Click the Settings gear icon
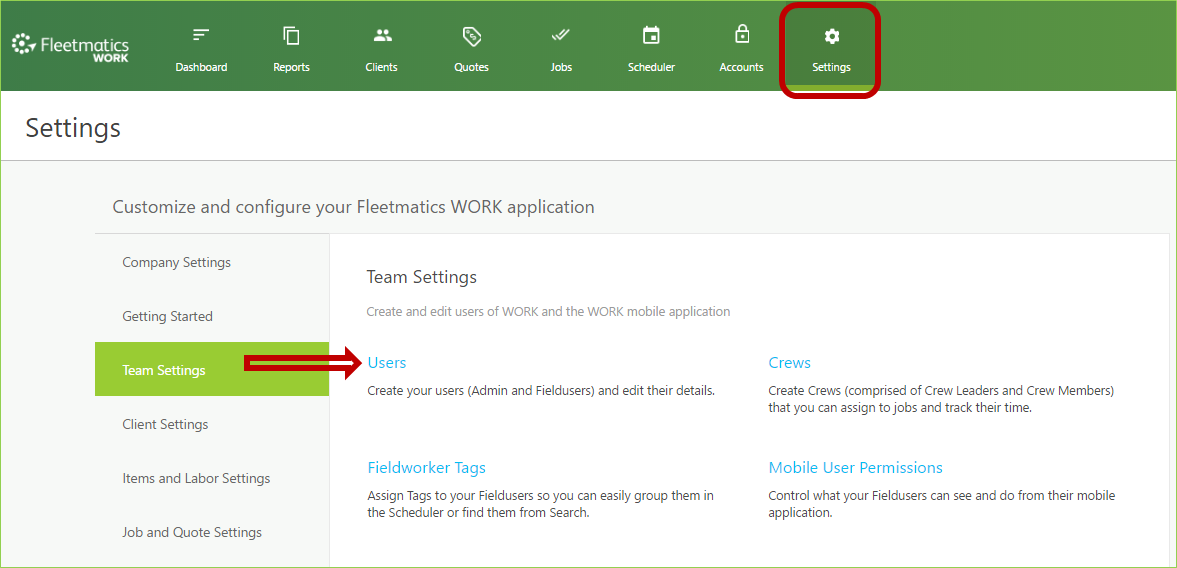 click(x=831, y=36)
